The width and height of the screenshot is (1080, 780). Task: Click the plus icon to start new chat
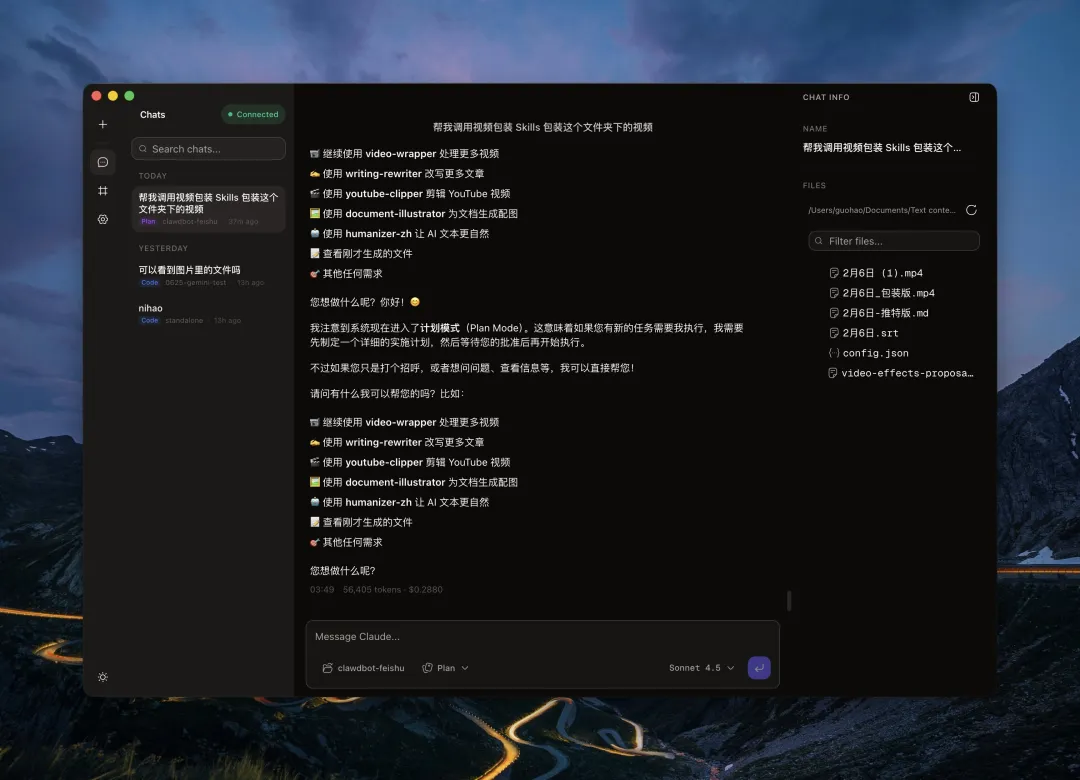coord(102,125)
